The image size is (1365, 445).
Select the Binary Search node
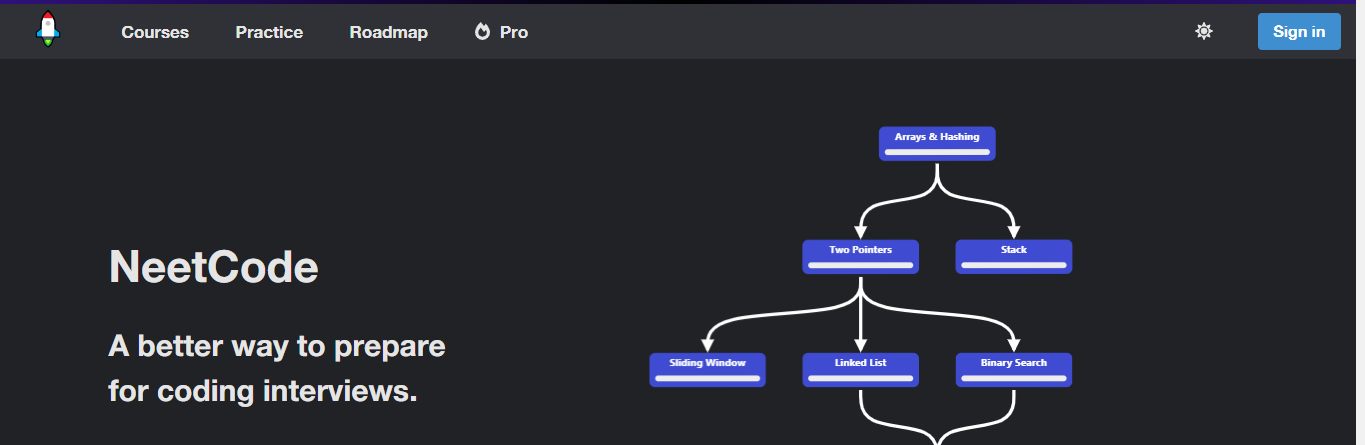coord(1014,370)
